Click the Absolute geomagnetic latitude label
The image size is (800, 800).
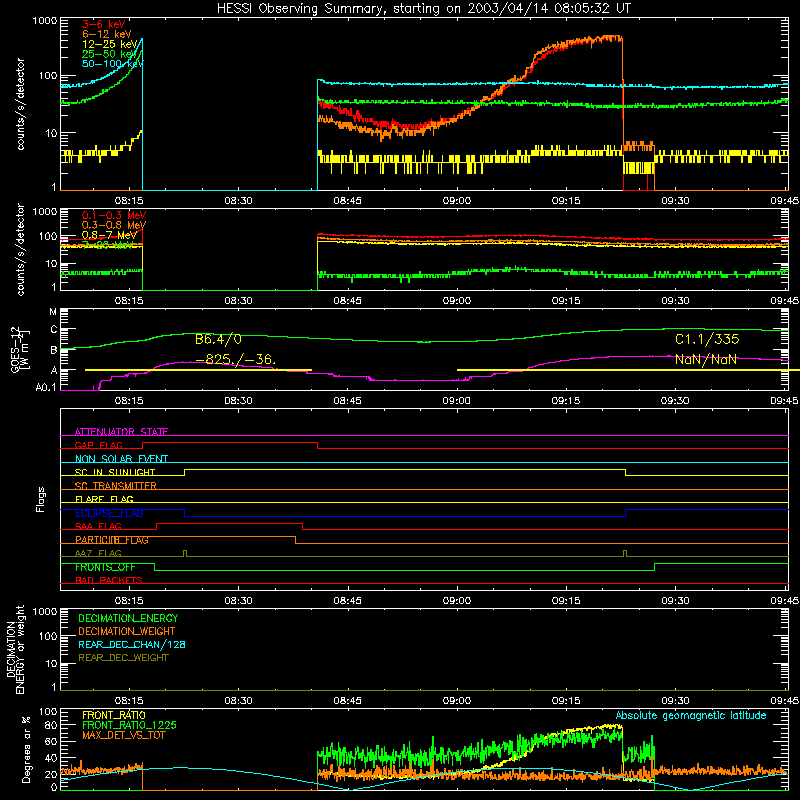coord(691,715)
